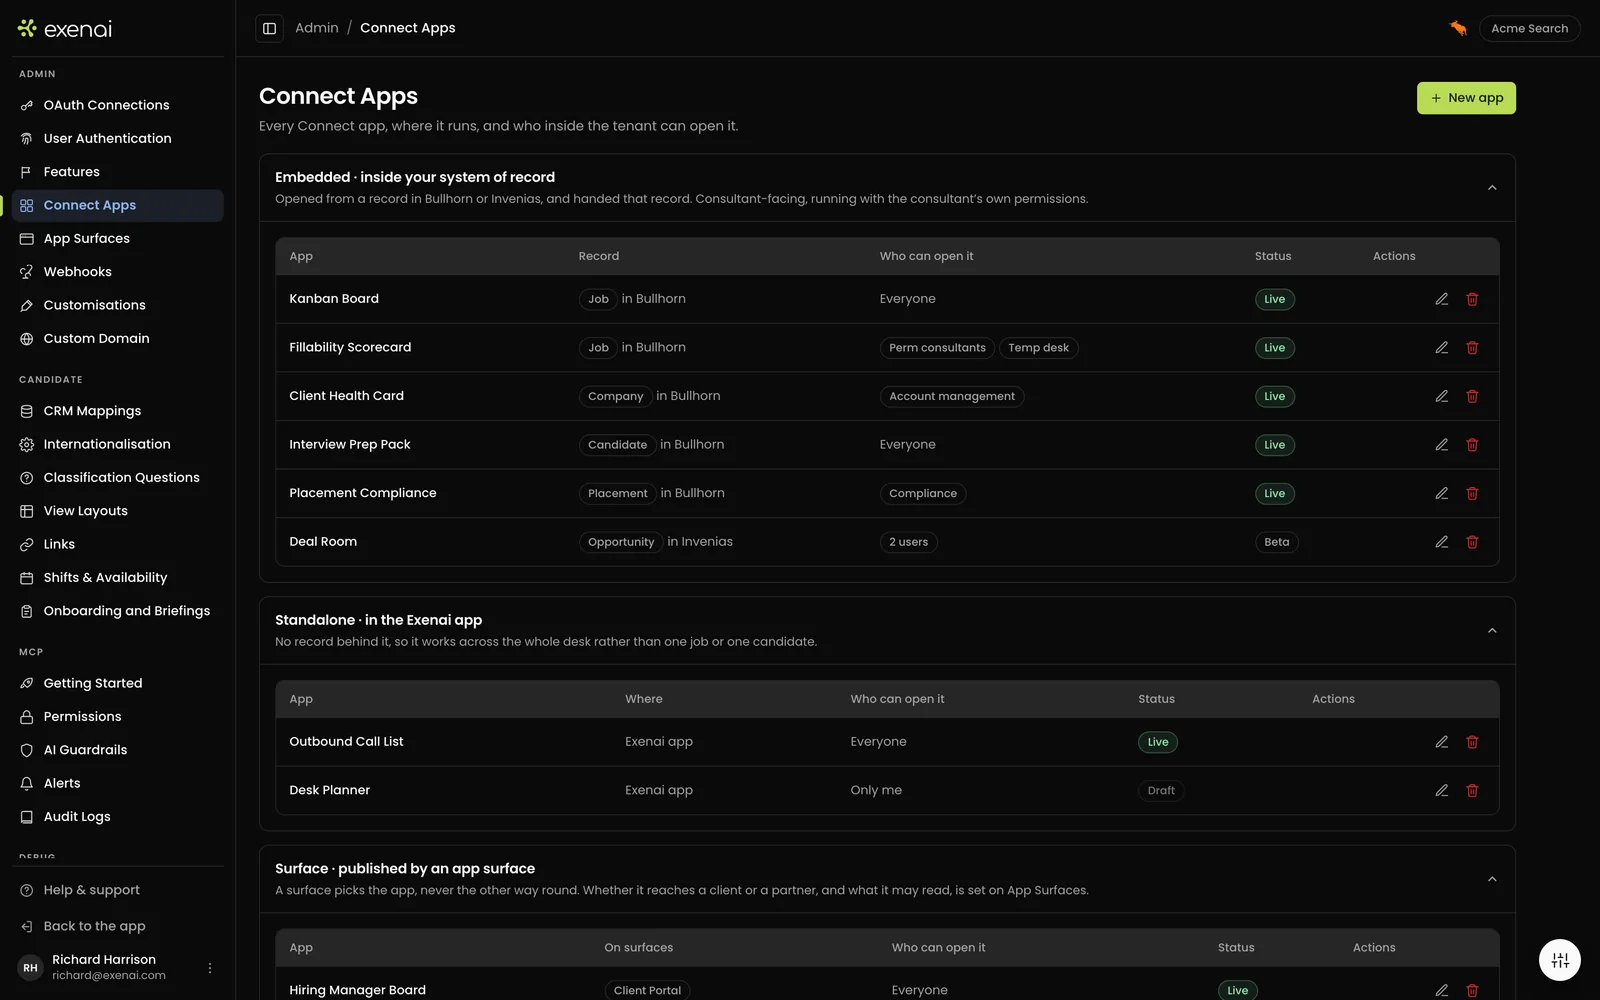Delete the Deal Room app
The height and width of the screenshot is (1000, 1600).
1472,542
